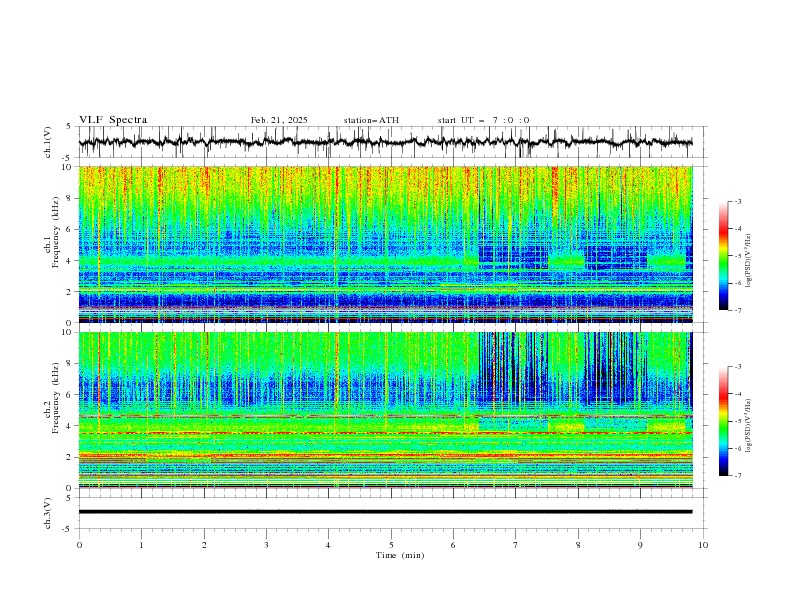Click time axis tick label "1"
This screenshot has height=612, width=792.
coord(141,545)
